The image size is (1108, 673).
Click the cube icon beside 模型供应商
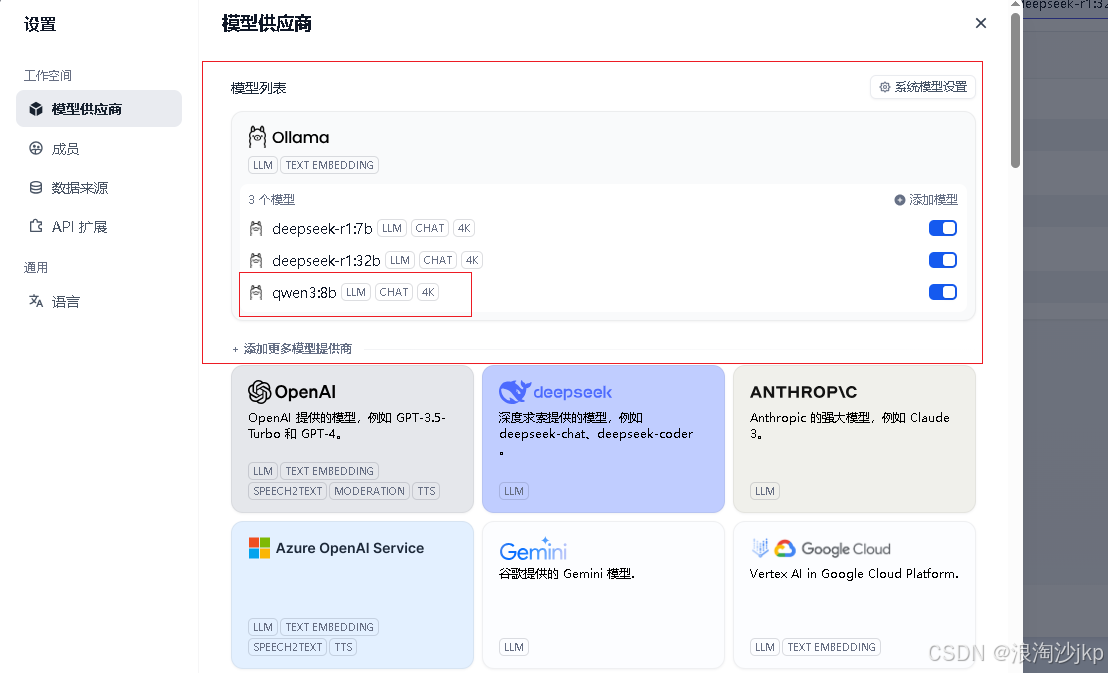pyautogui.click(x=36, y=109)
